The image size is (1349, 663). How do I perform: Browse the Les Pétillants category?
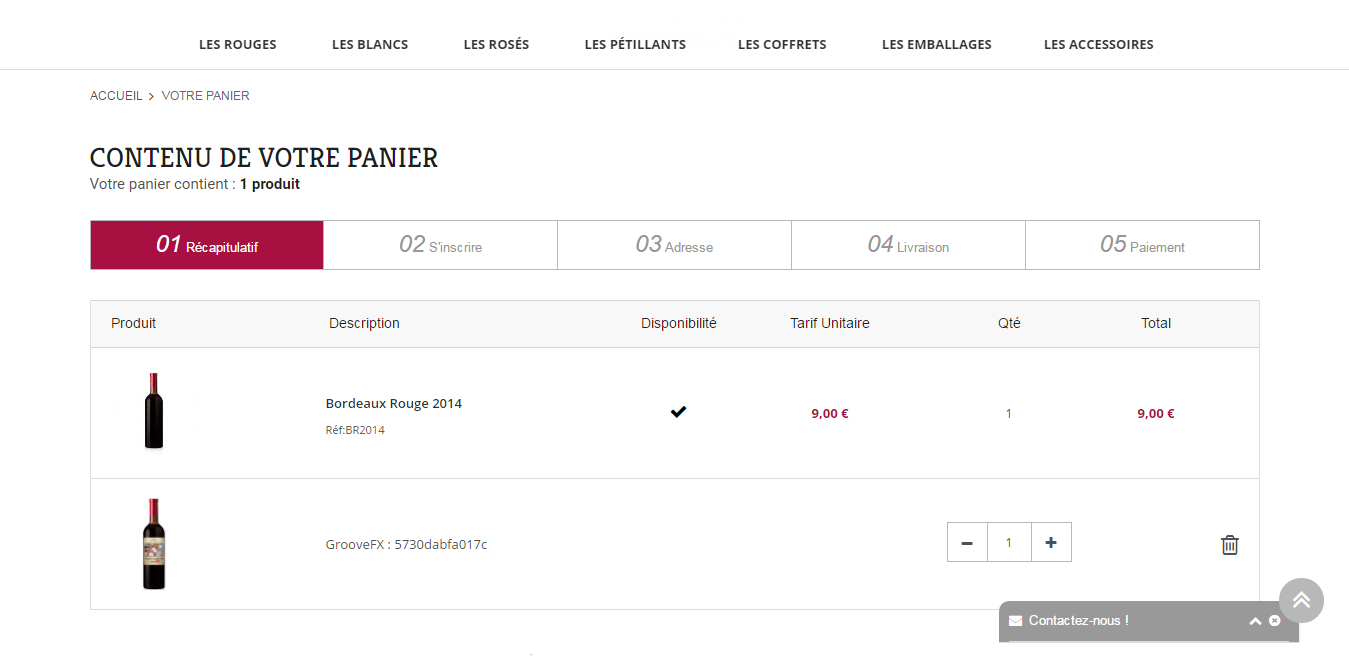tap(635, 44)
